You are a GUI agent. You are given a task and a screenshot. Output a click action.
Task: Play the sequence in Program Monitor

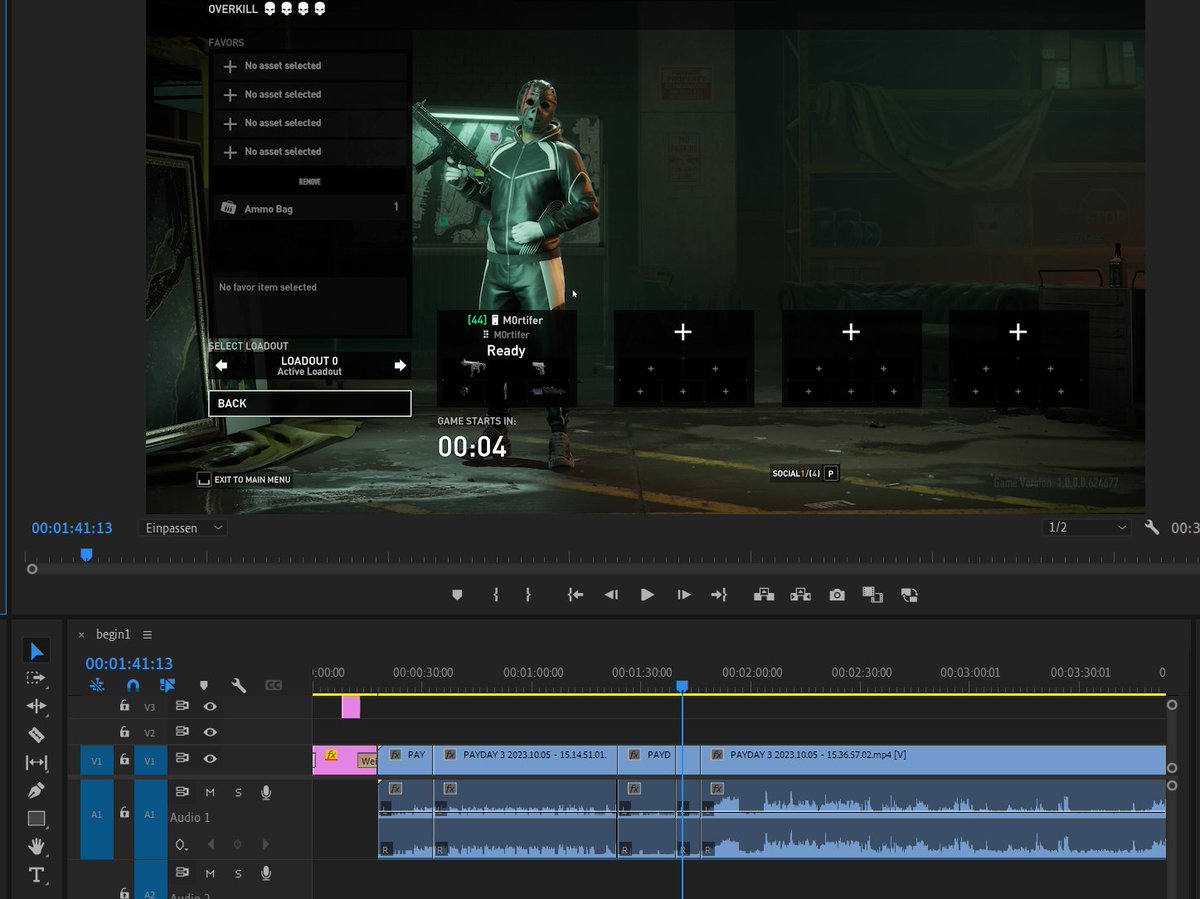click(x=647, y=595)
